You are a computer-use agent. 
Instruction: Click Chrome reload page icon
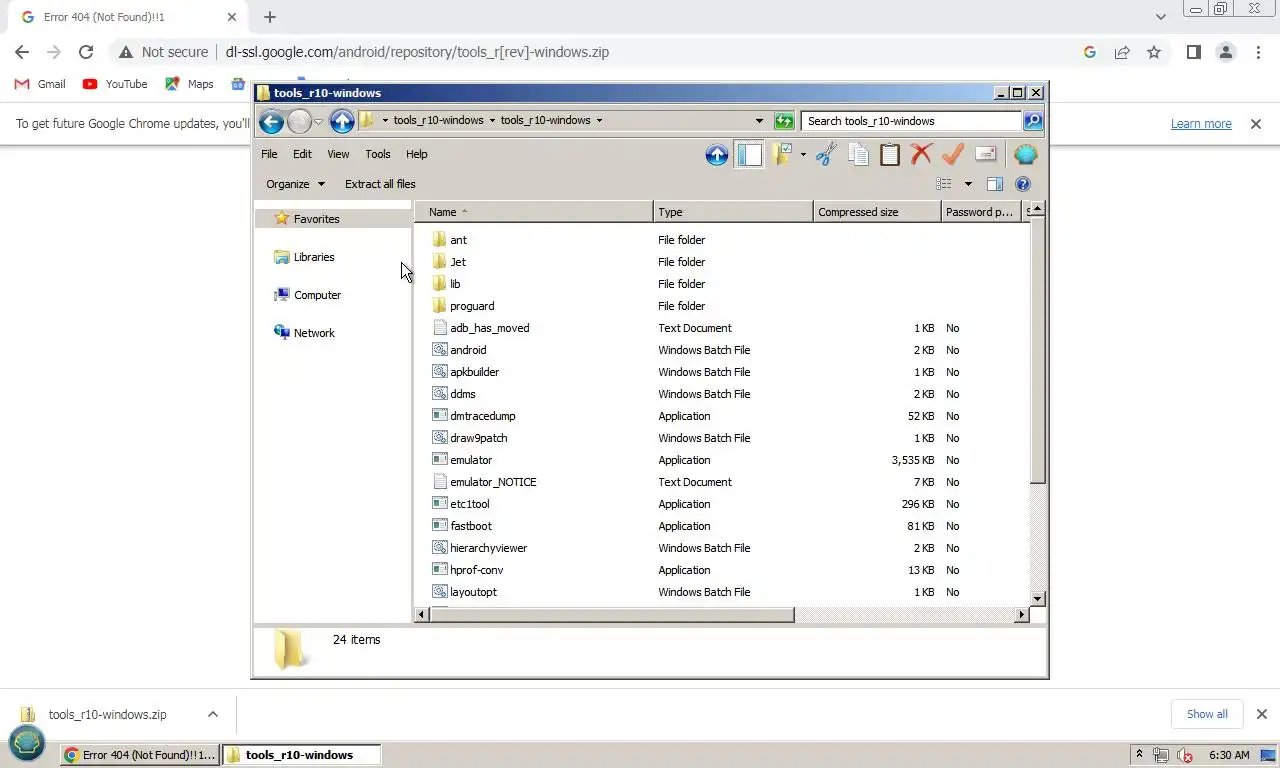click(x=86, y=52)
